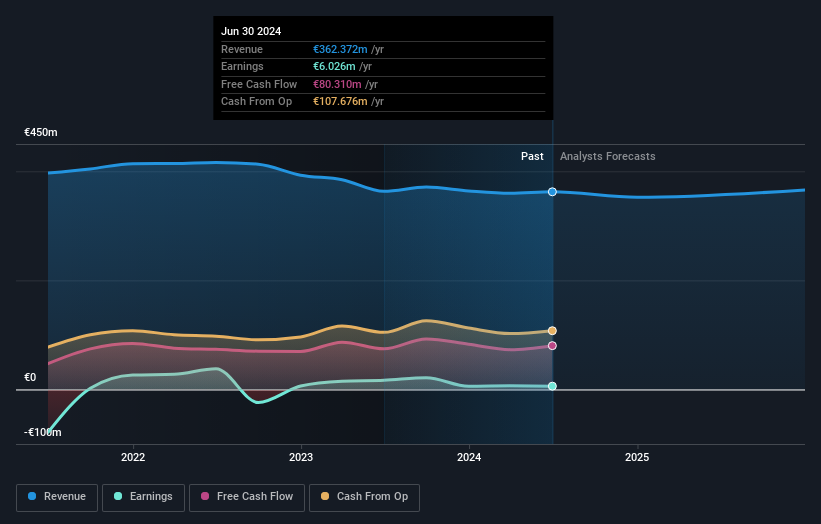The image size is (821, 524).
Task: Click the Jun 30 2024 tooltip date
Action: coord(251,31)
